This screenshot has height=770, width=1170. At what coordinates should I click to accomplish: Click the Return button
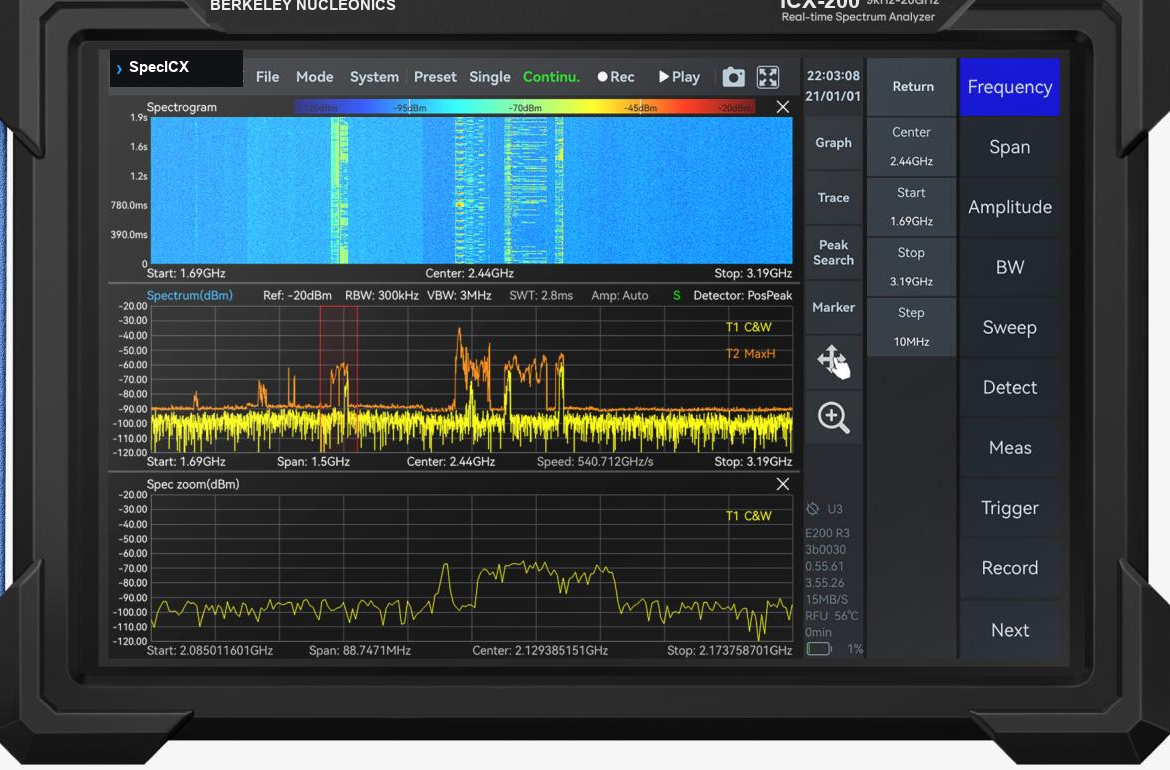[912, 87]
